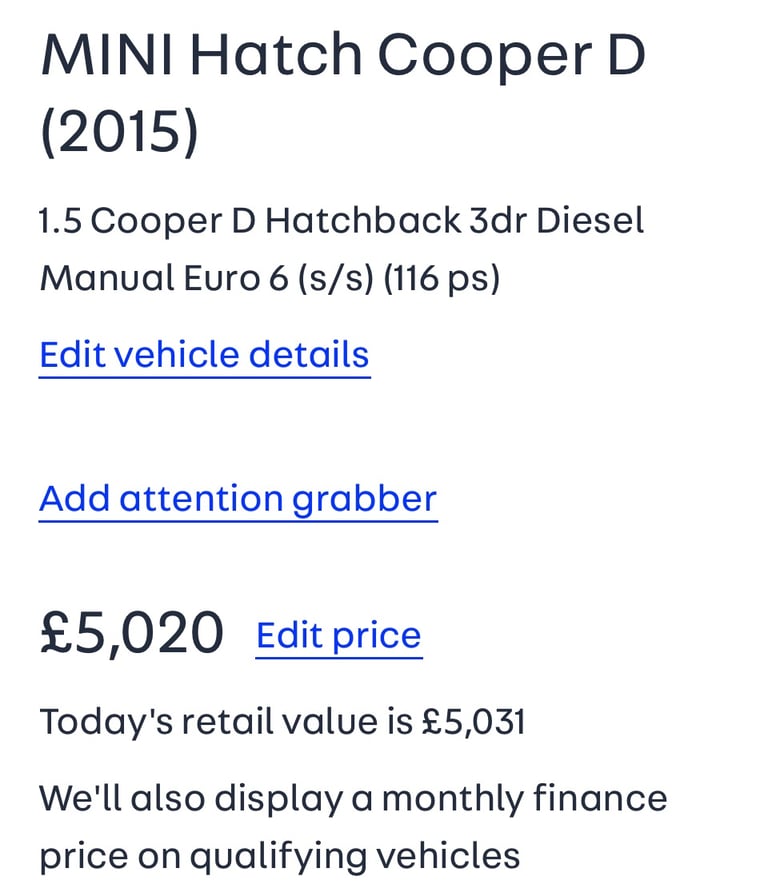The height and width of the screenshot is (884, 768).
Task: Click the Add attention grabber link
Action: [x=238, y=498]
